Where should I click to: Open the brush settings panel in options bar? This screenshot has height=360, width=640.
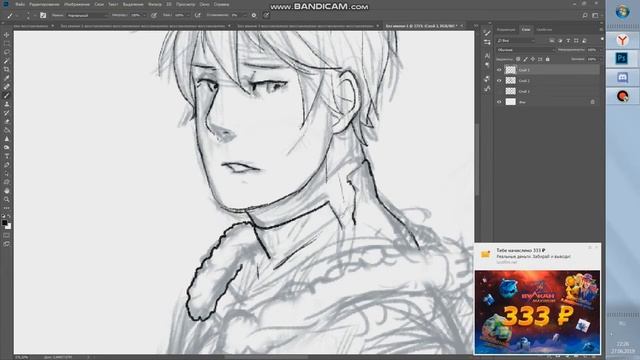(43, 15)
